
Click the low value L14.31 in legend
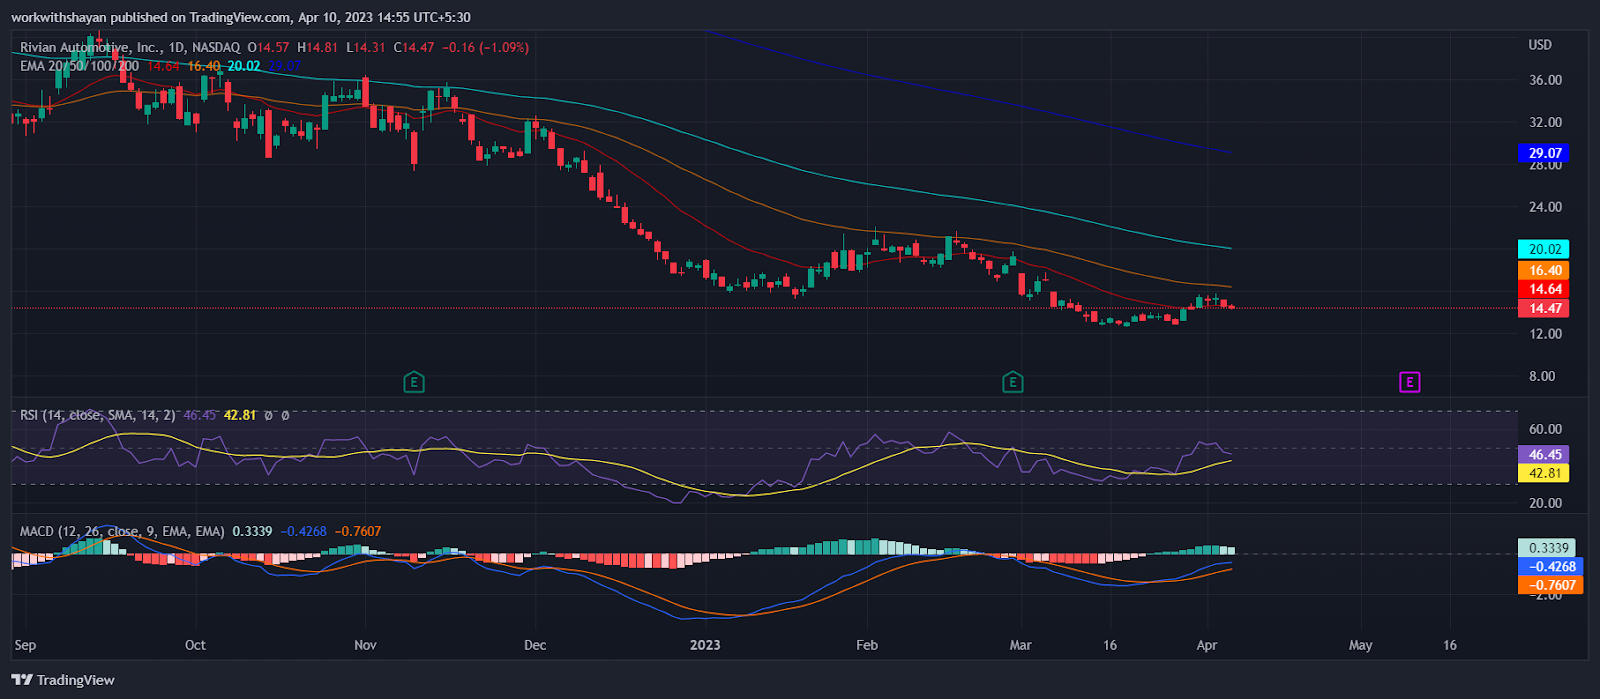point(366,47)
